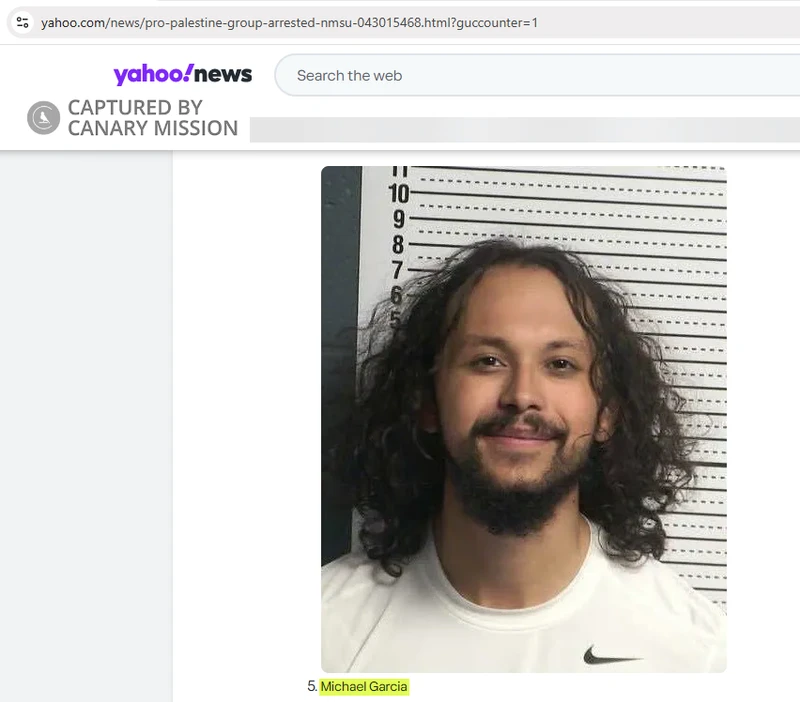
Task: Click number 10 on the height chart
Action: 398,194
